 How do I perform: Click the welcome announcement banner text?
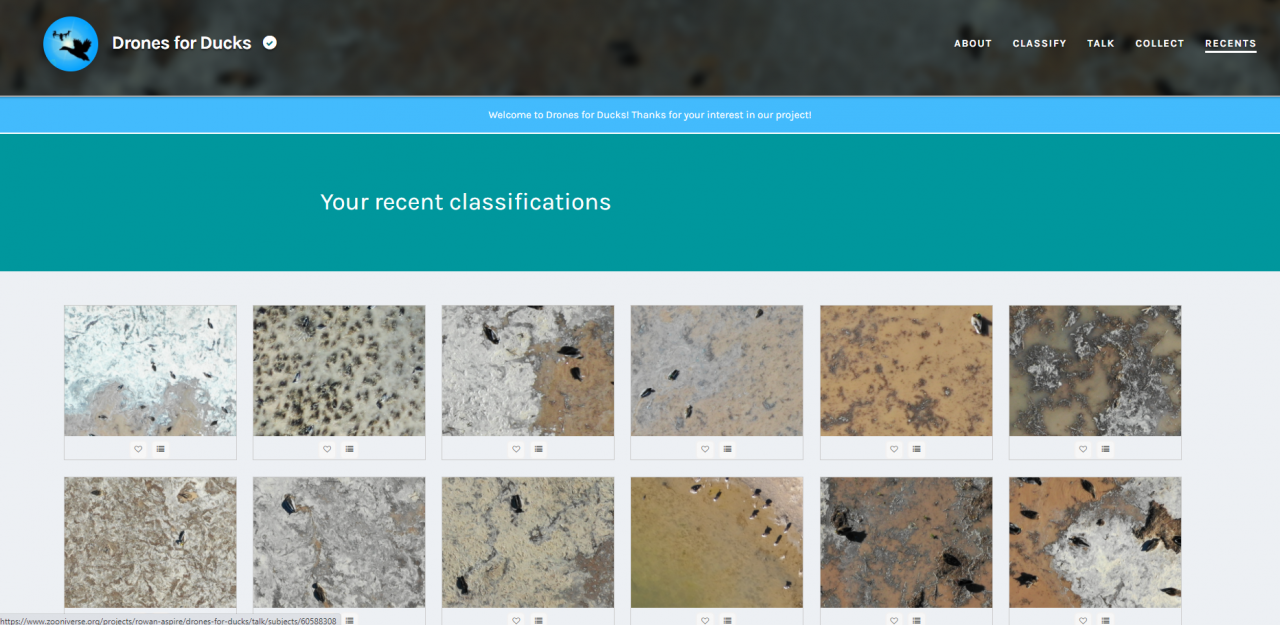[650, 115]
